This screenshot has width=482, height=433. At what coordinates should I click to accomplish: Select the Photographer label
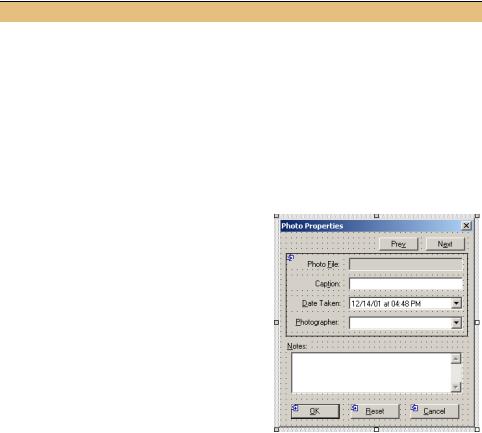tap(317, 323)
